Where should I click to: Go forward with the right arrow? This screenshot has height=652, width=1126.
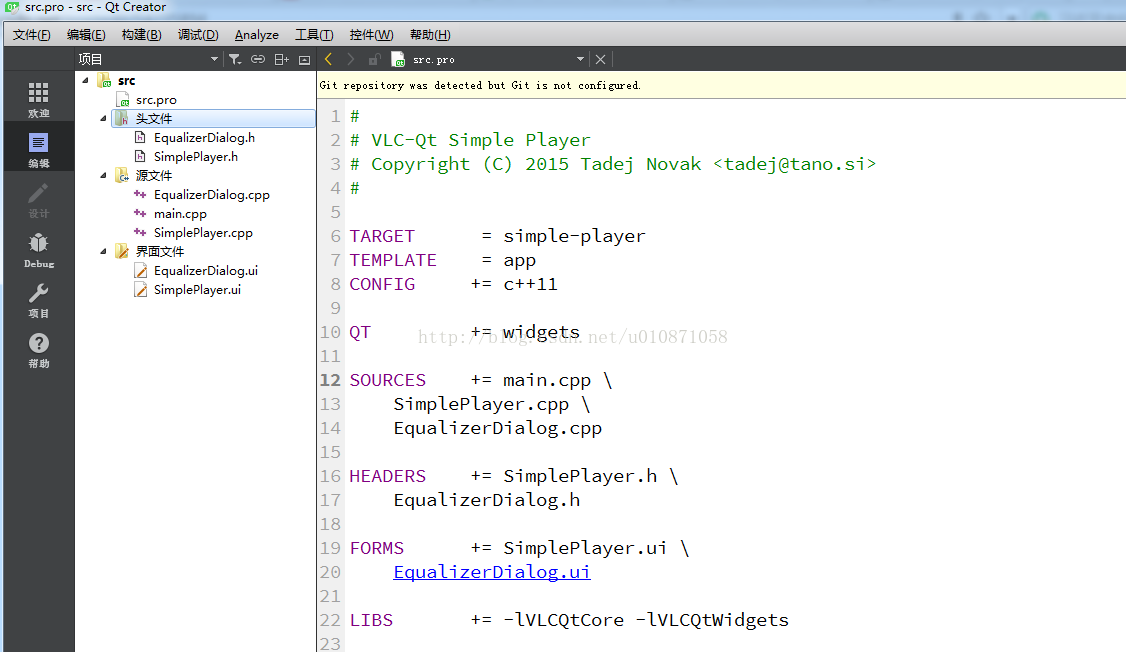pyautogui.click(x=350, y=59)
